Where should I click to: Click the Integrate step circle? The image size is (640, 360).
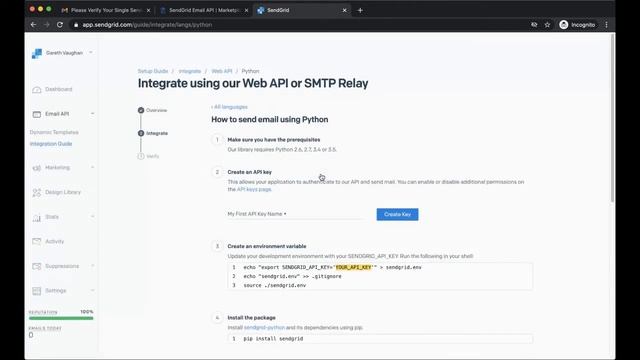141,133
